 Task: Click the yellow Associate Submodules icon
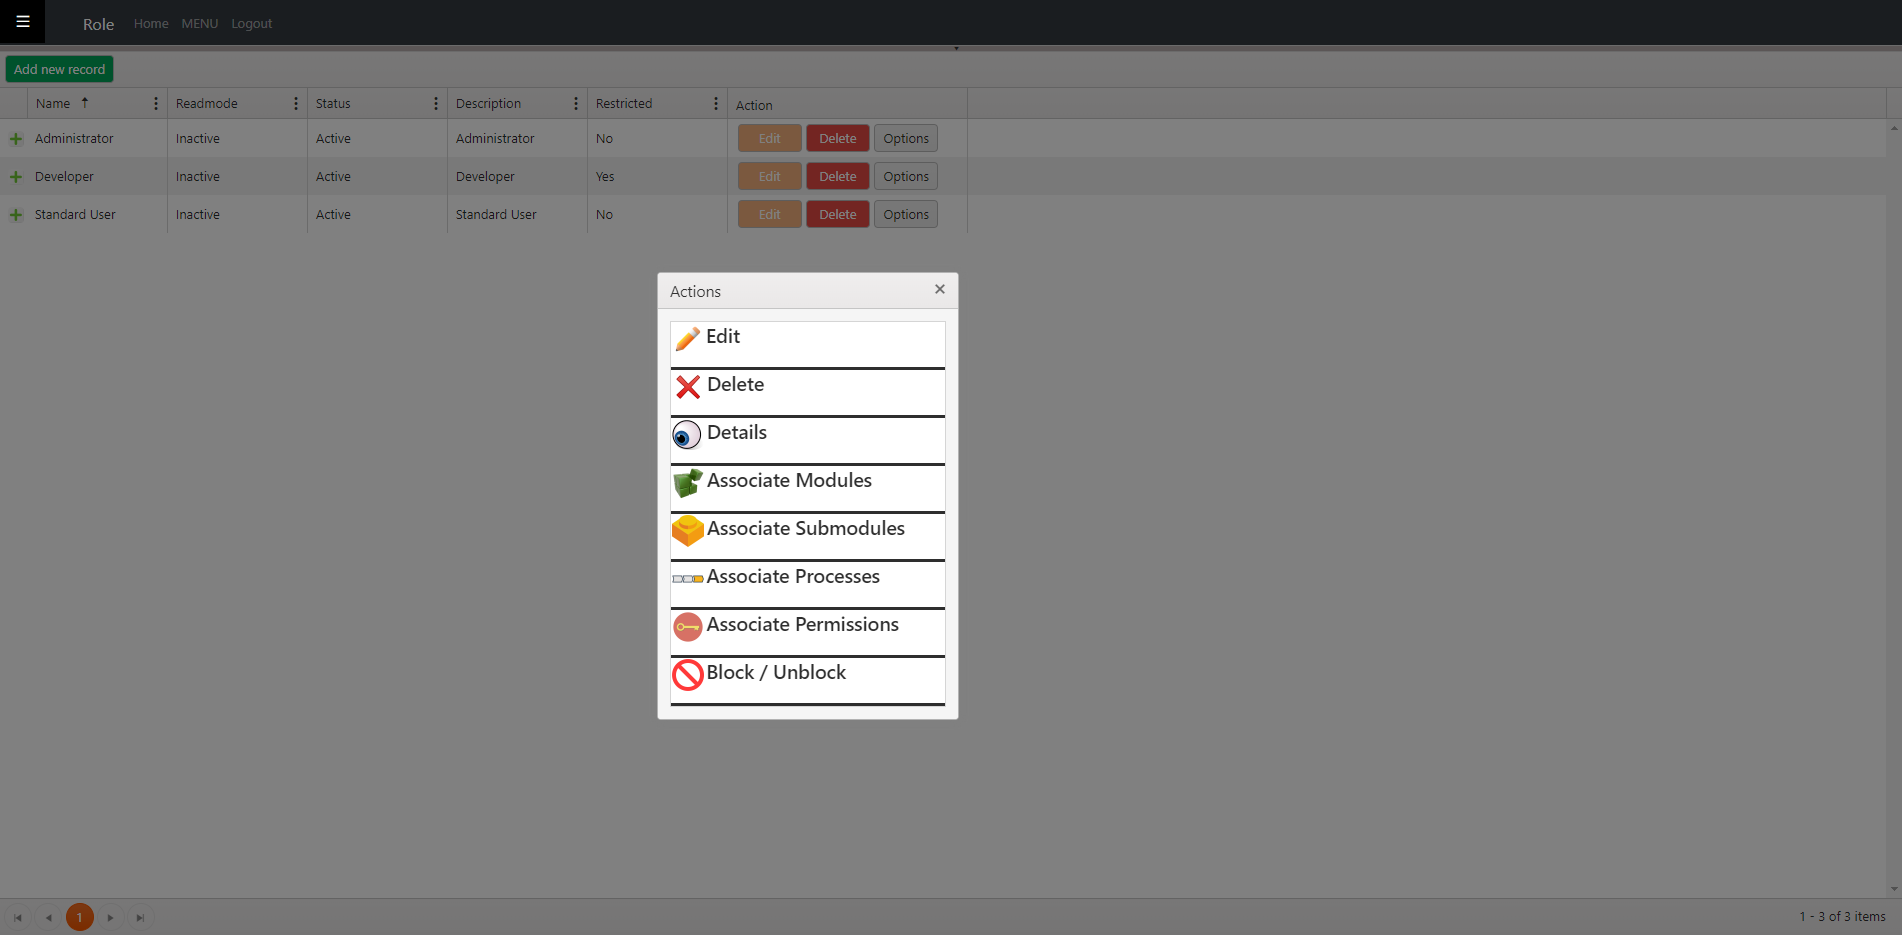[688, 531]
